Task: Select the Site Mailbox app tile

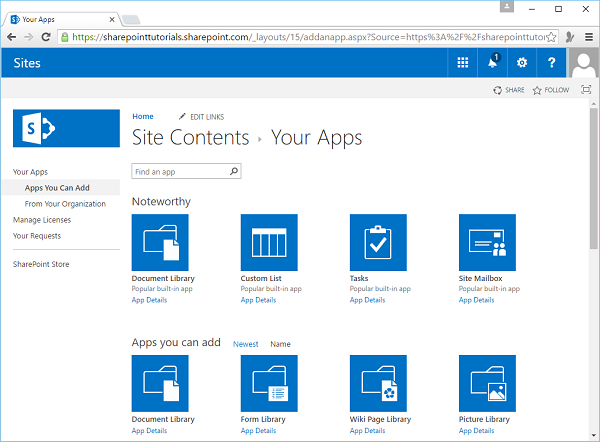Action: point(487,242)
